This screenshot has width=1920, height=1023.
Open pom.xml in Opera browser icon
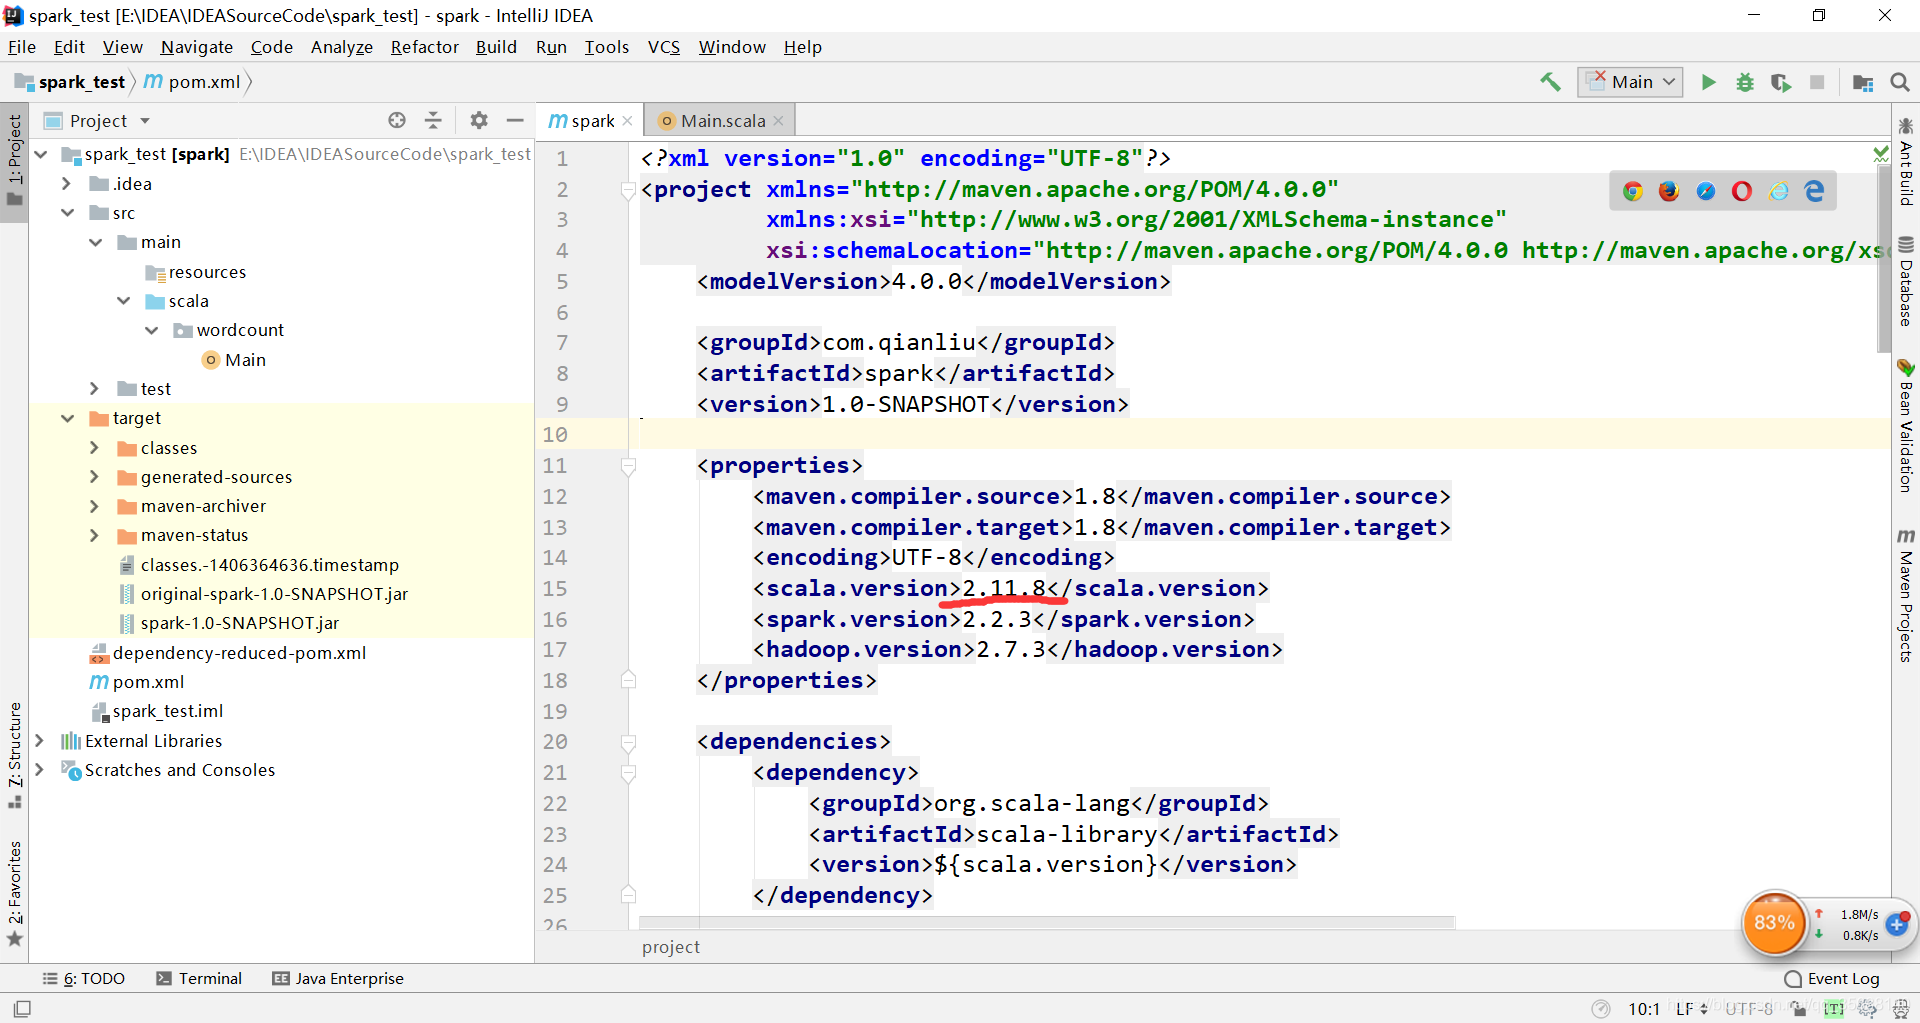pos(1742,191)
